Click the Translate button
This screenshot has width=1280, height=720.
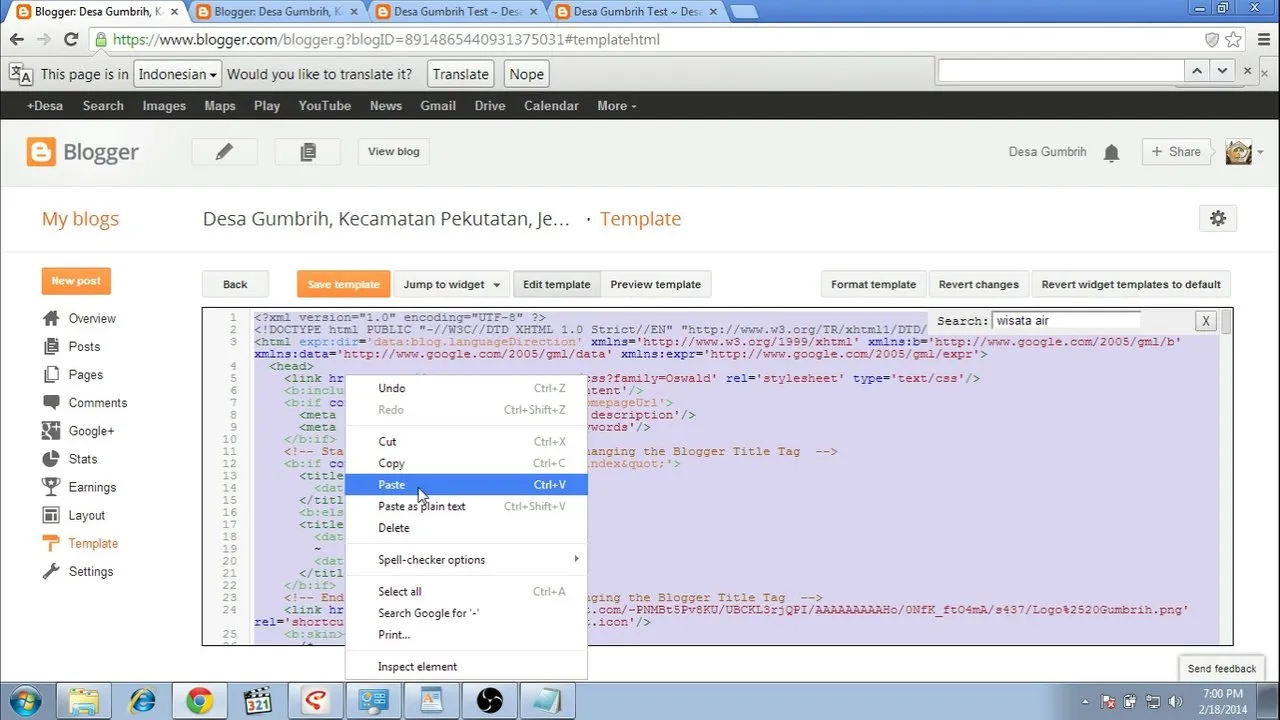[461, 74]
